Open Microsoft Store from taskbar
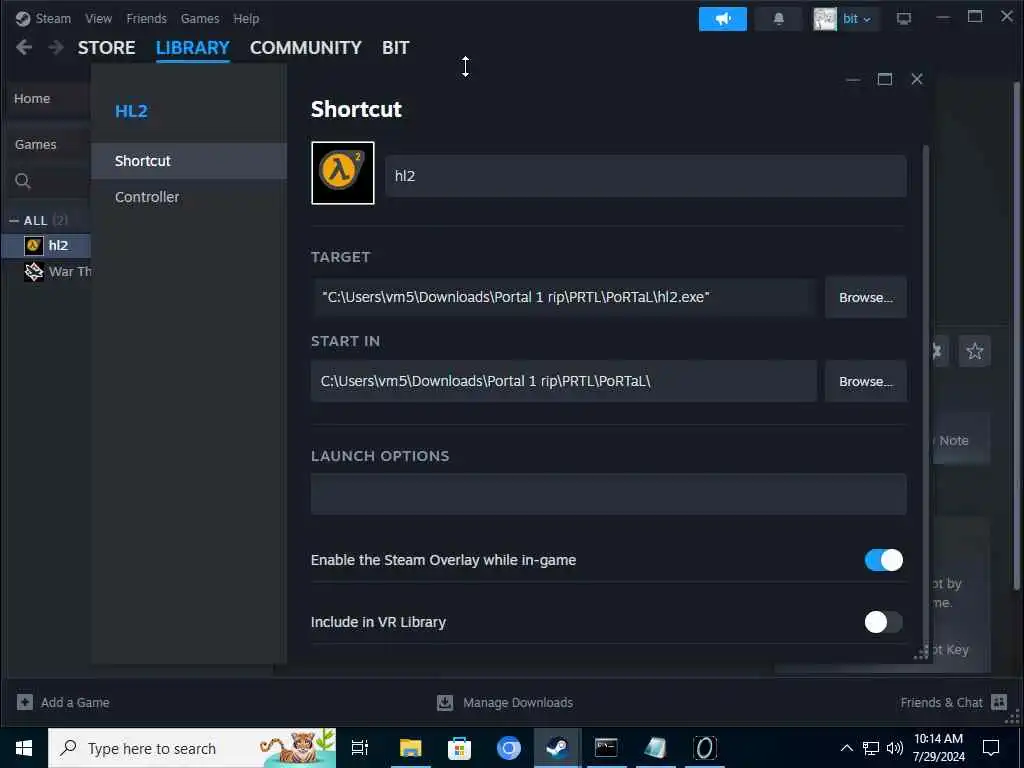This screenshot has height=768, width=1024. pos(459,748)
